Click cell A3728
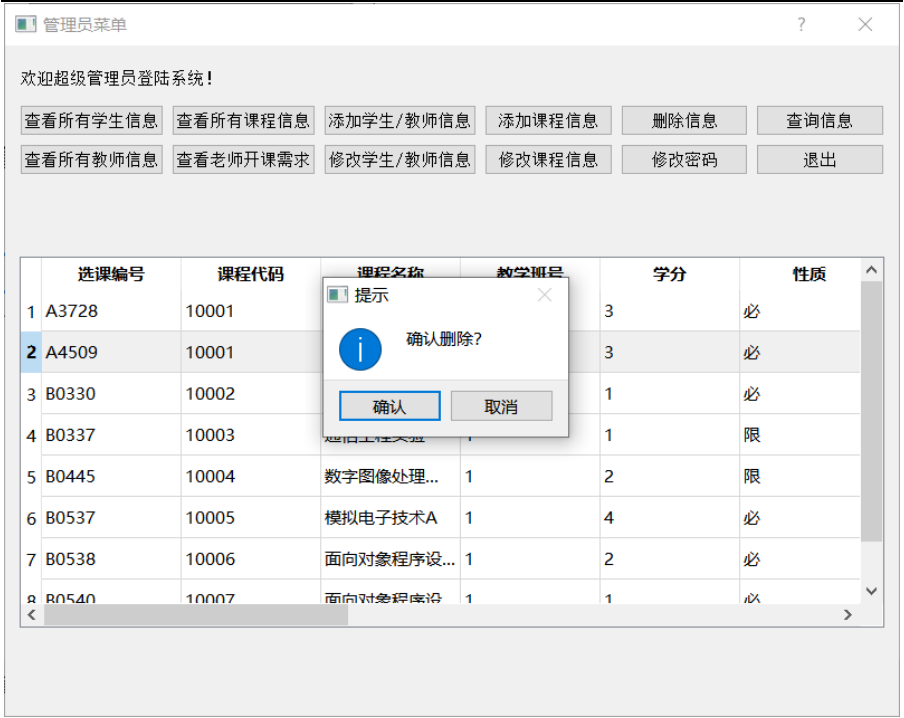The height and width of the screenshot is (718, 904). click(111, 311)
